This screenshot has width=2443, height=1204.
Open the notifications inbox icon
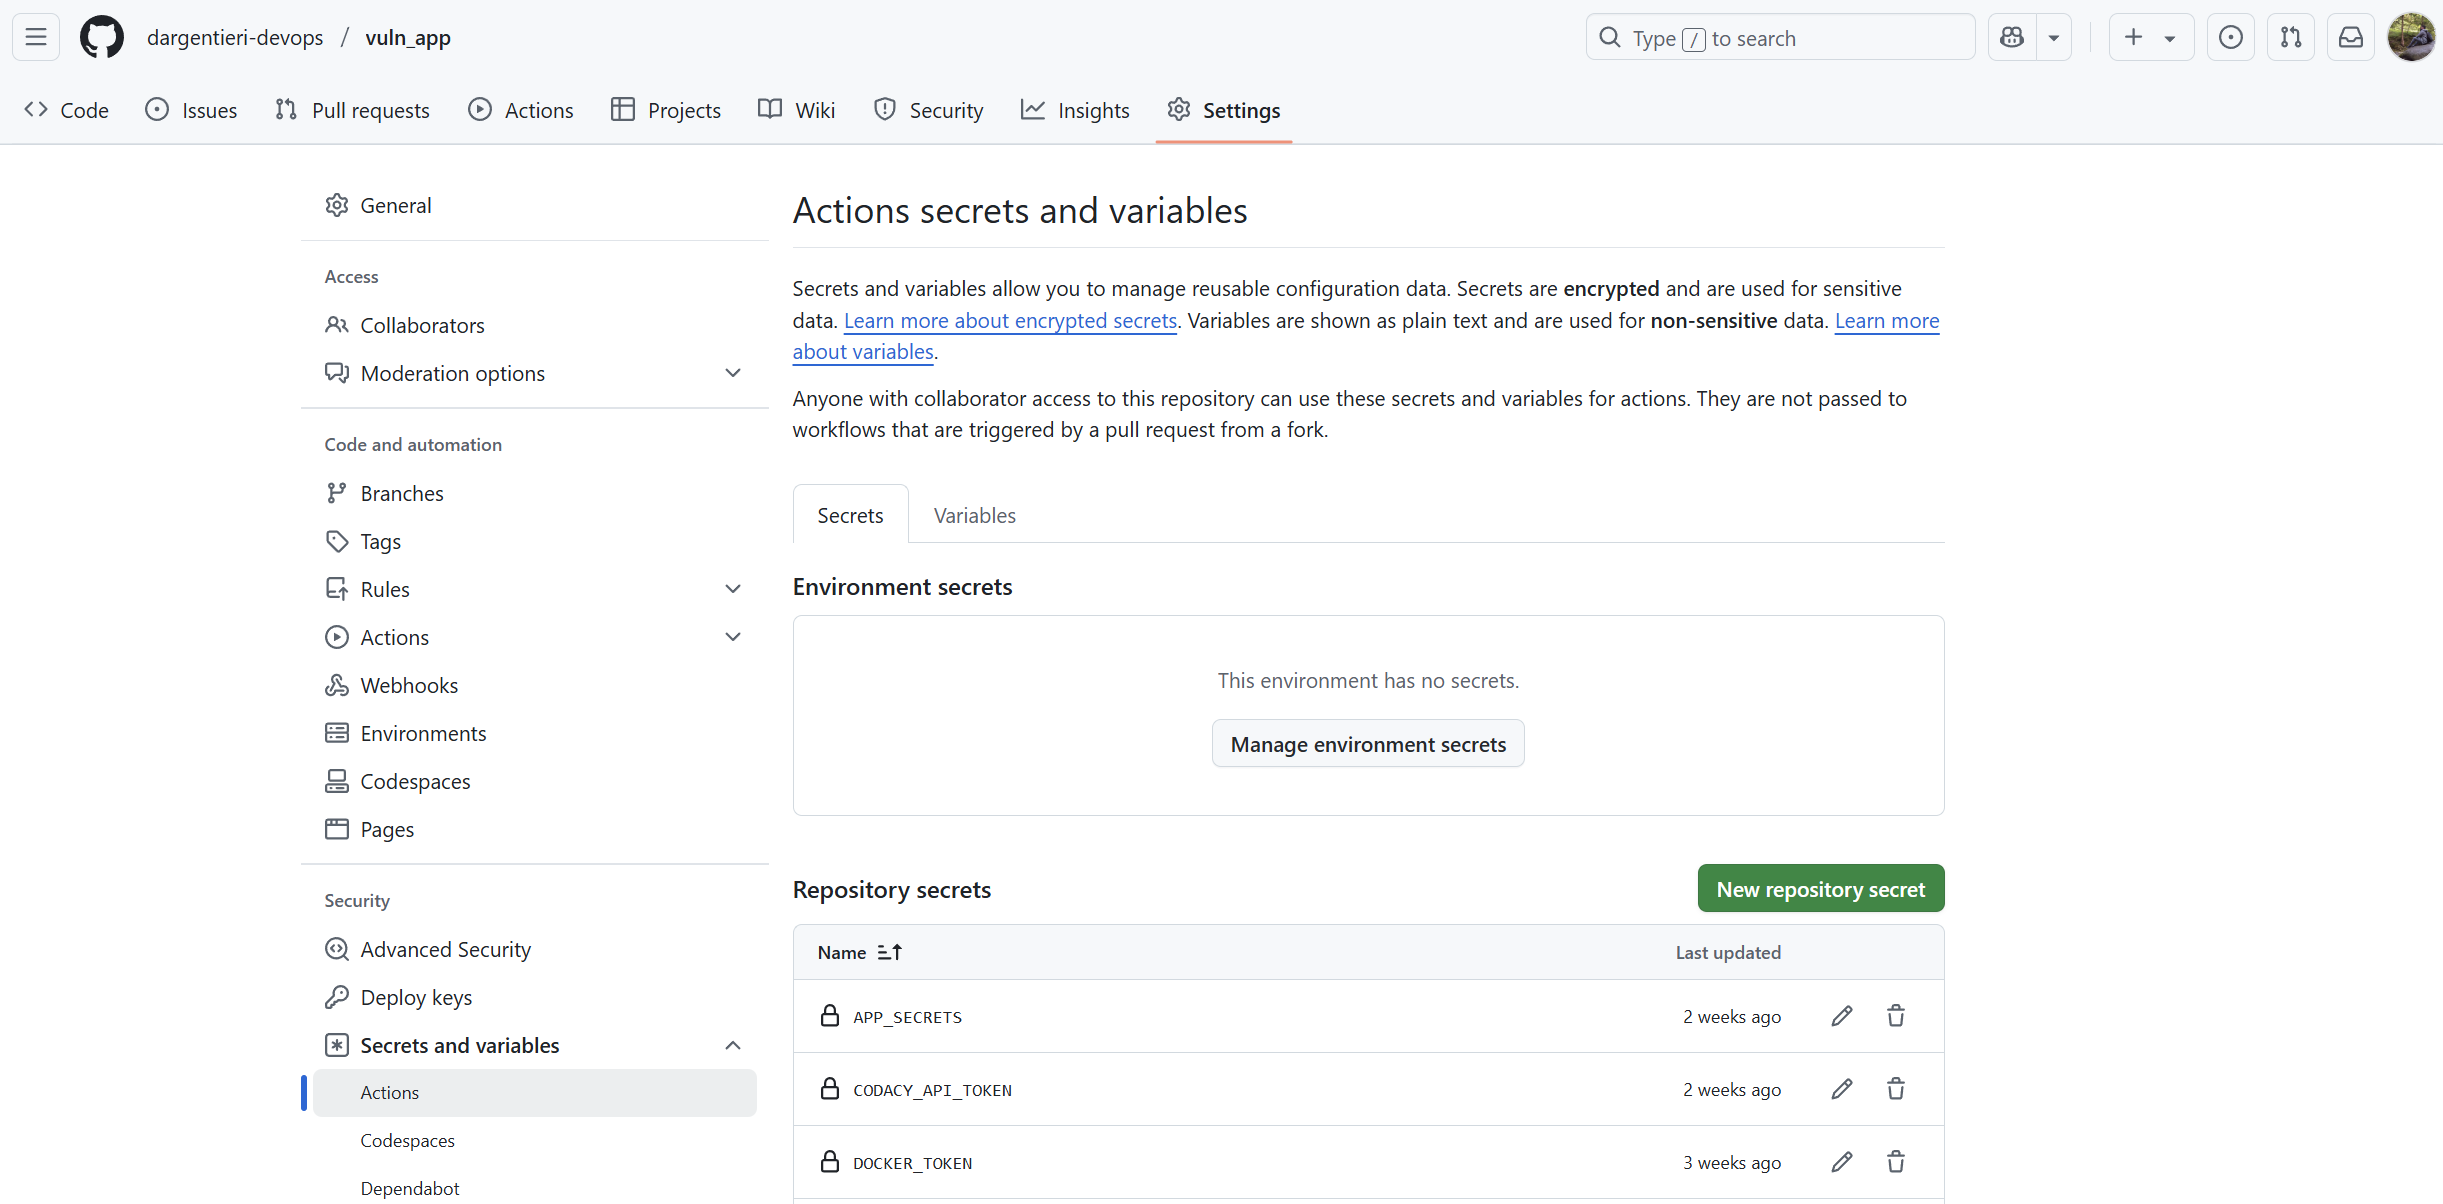(2350, 37)
